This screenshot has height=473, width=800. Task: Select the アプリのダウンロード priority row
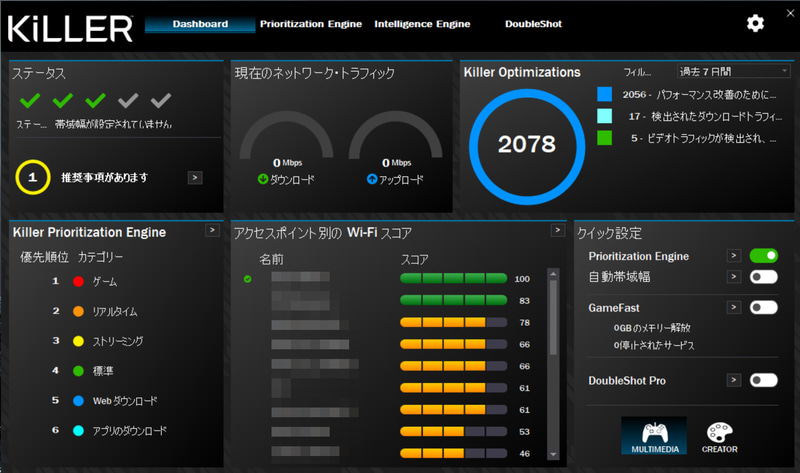[x=109, y=431]
